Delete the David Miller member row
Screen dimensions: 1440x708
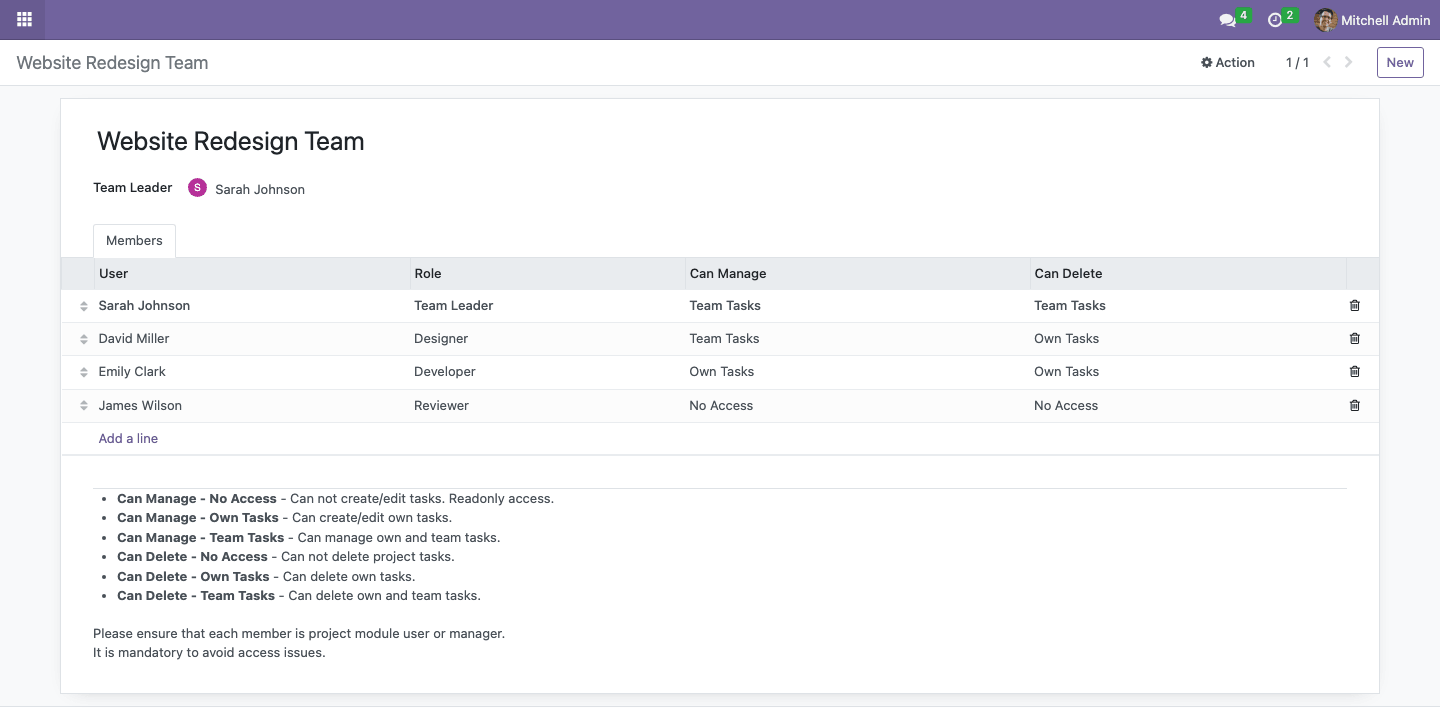point(1355,338)
